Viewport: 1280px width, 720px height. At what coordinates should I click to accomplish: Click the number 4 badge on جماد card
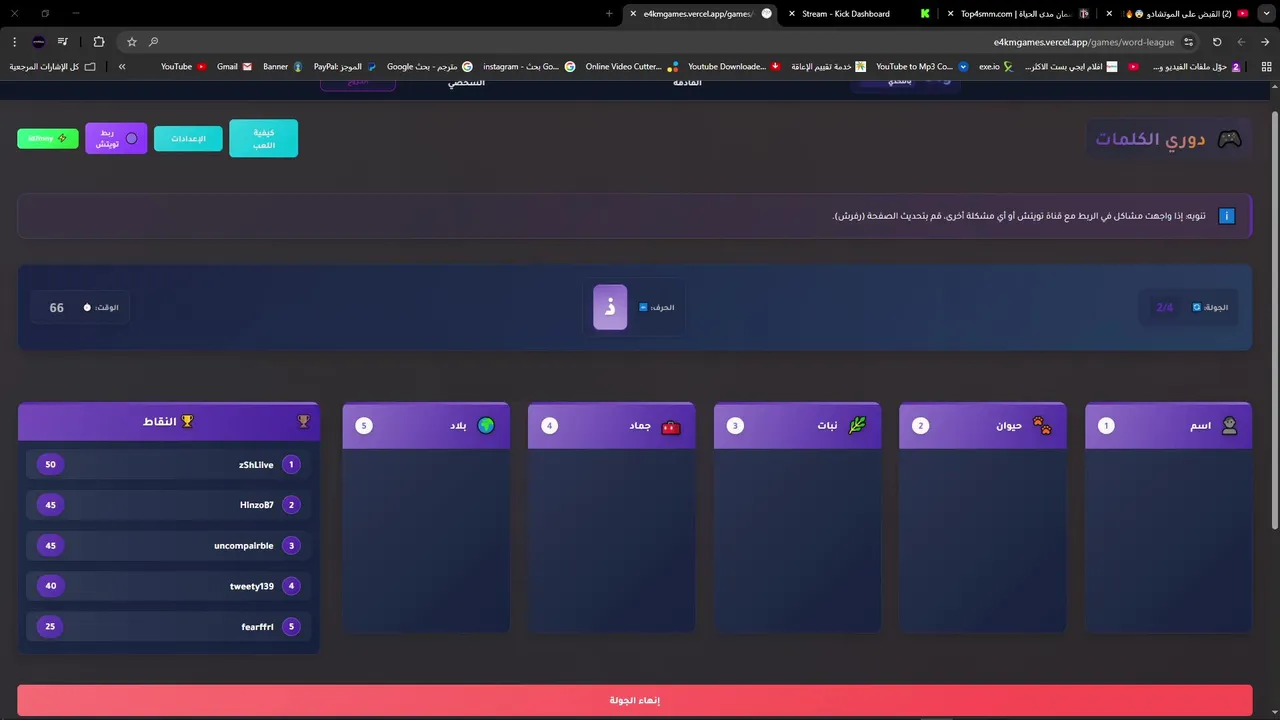tap(549, 426)
